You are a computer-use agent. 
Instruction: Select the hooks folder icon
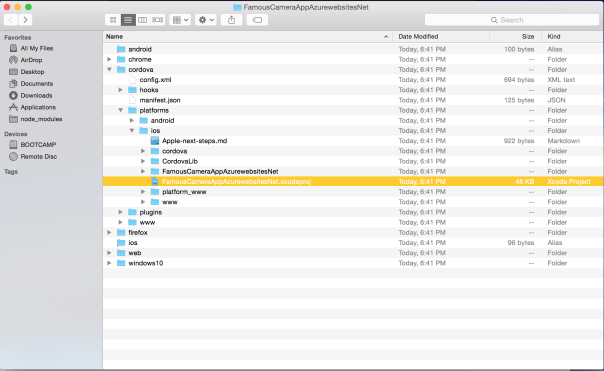click(132, 90)
